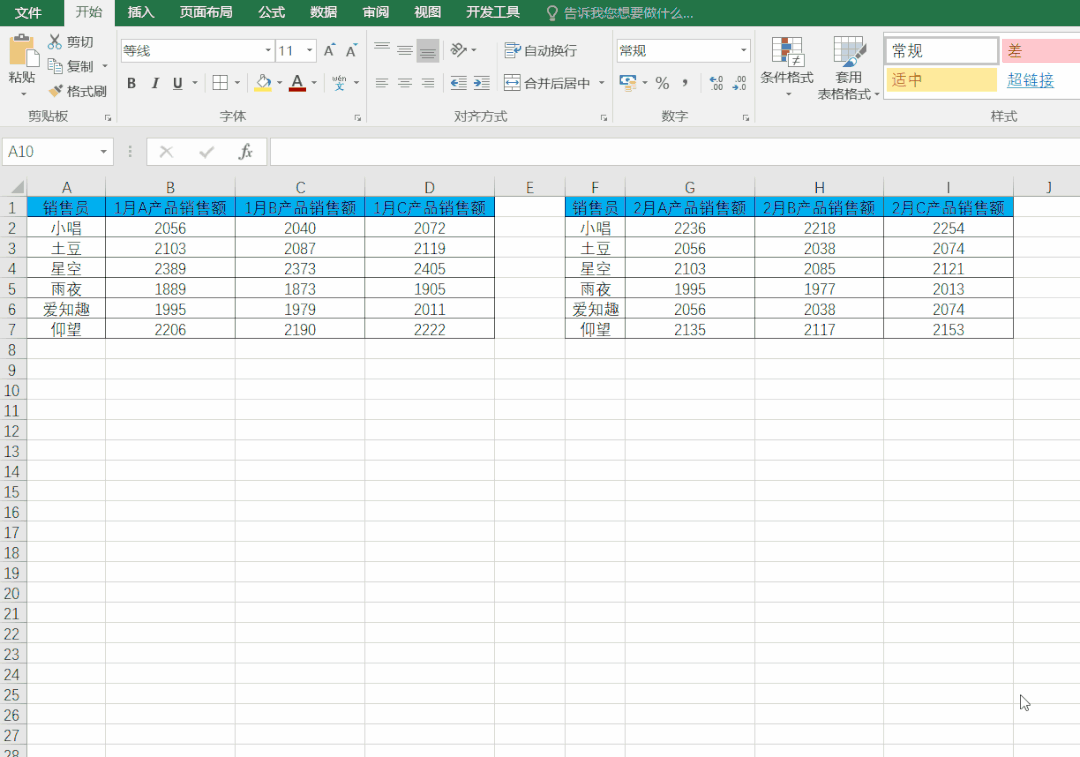Image resolution: width=1080 pixels, height=757 pixels.
Task: Click the cancel X in formula bar
Action: click(x=167, y=152)
